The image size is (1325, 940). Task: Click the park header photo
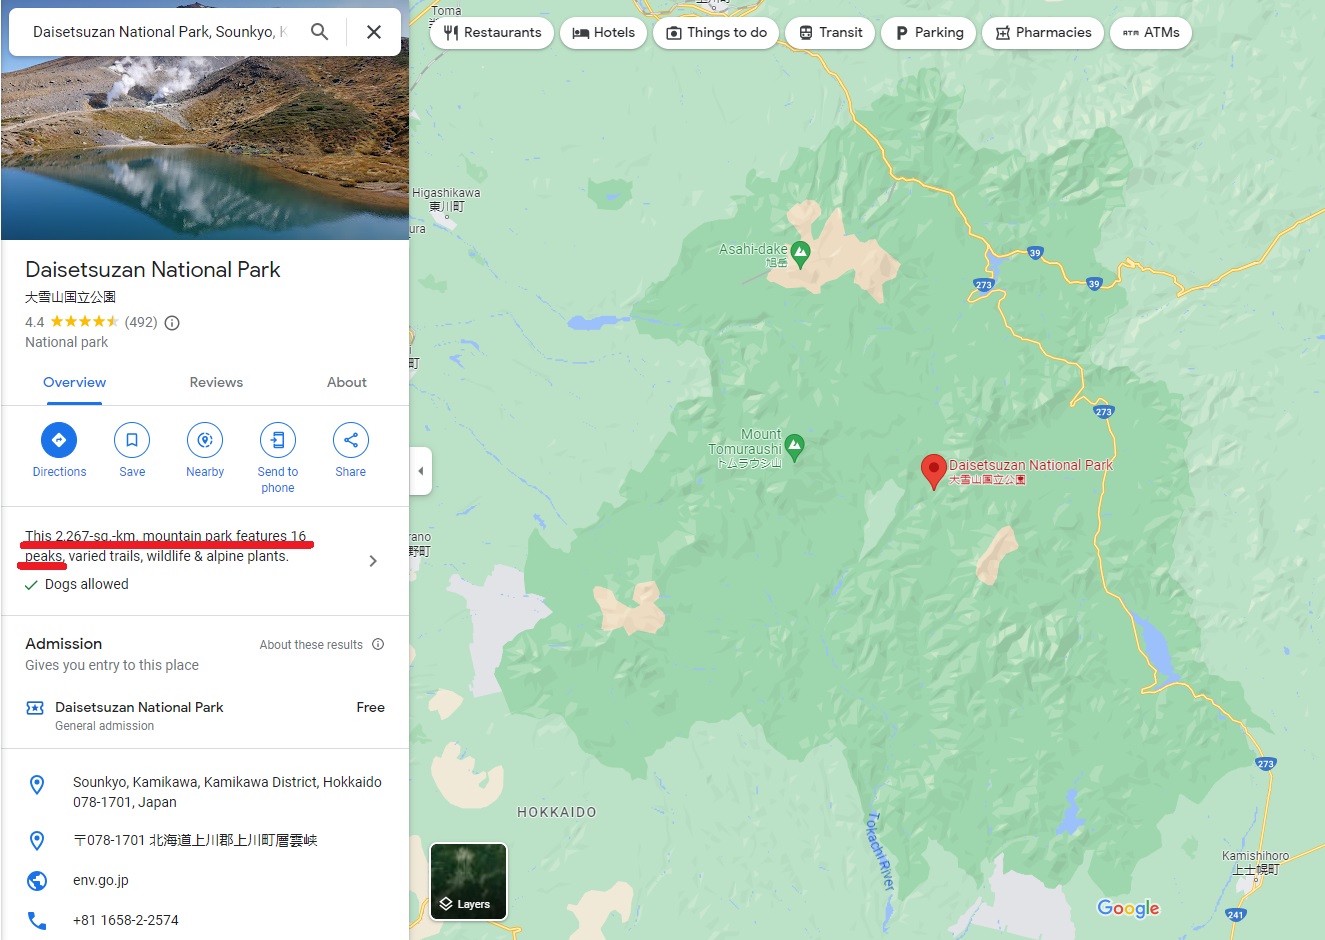205,148
